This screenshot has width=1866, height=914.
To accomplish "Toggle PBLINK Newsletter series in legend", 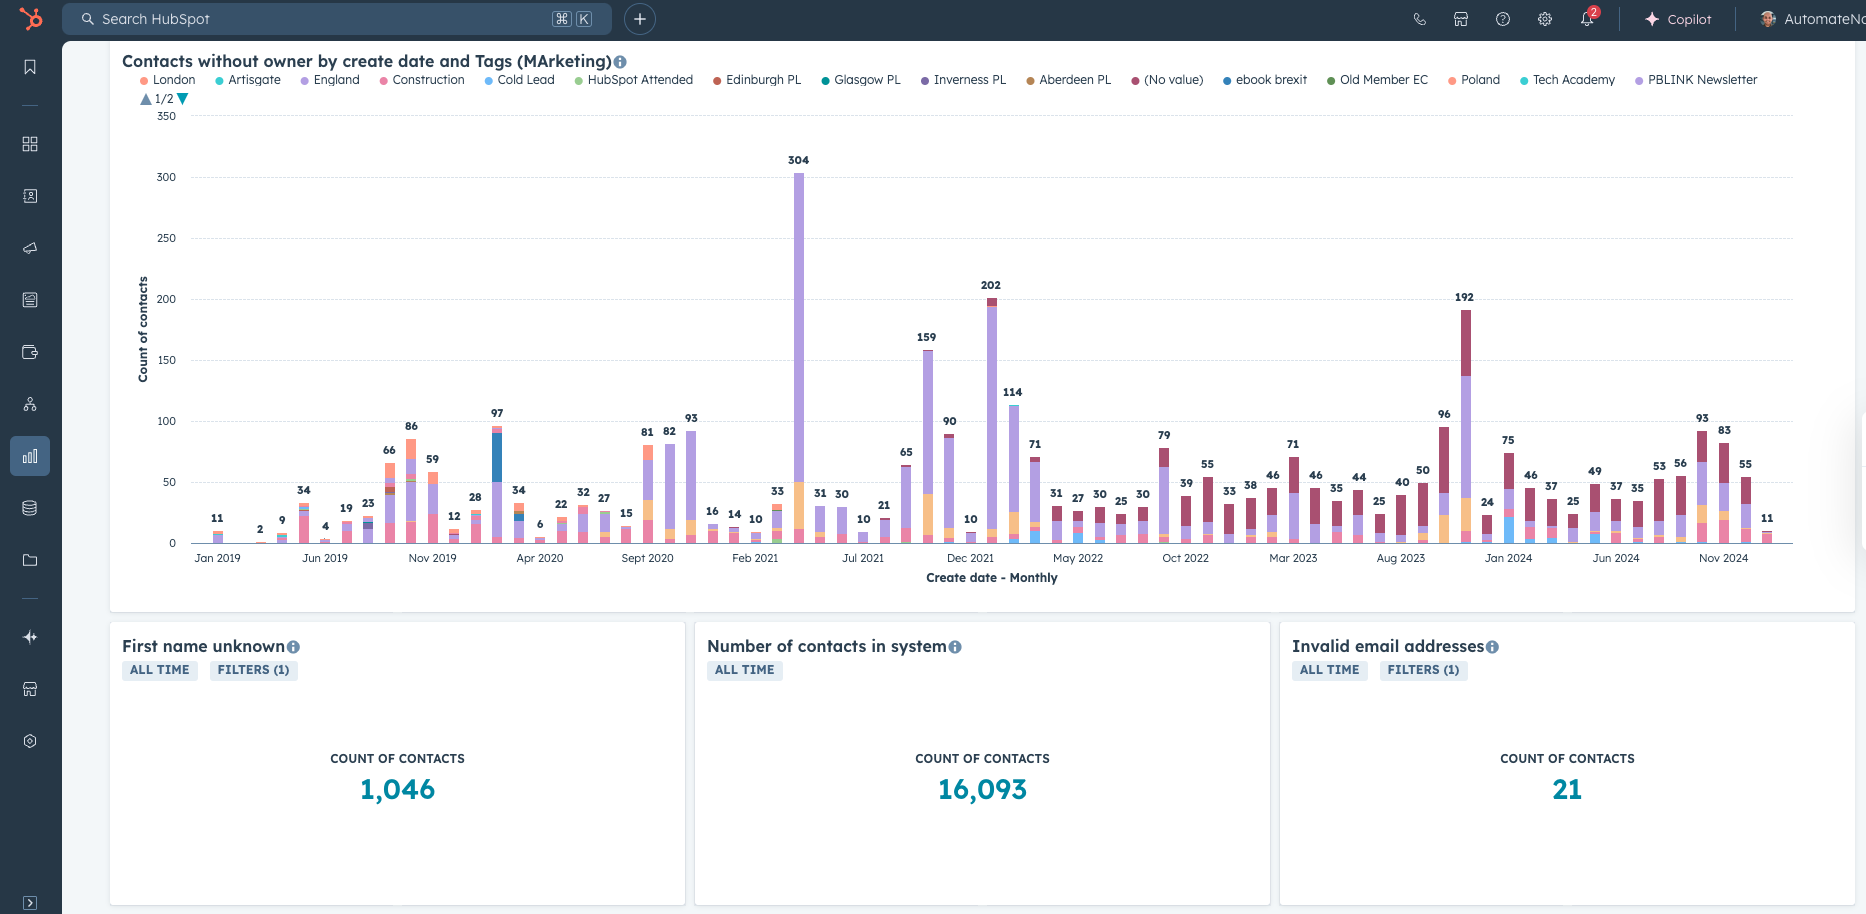I will coord(1696,80).
